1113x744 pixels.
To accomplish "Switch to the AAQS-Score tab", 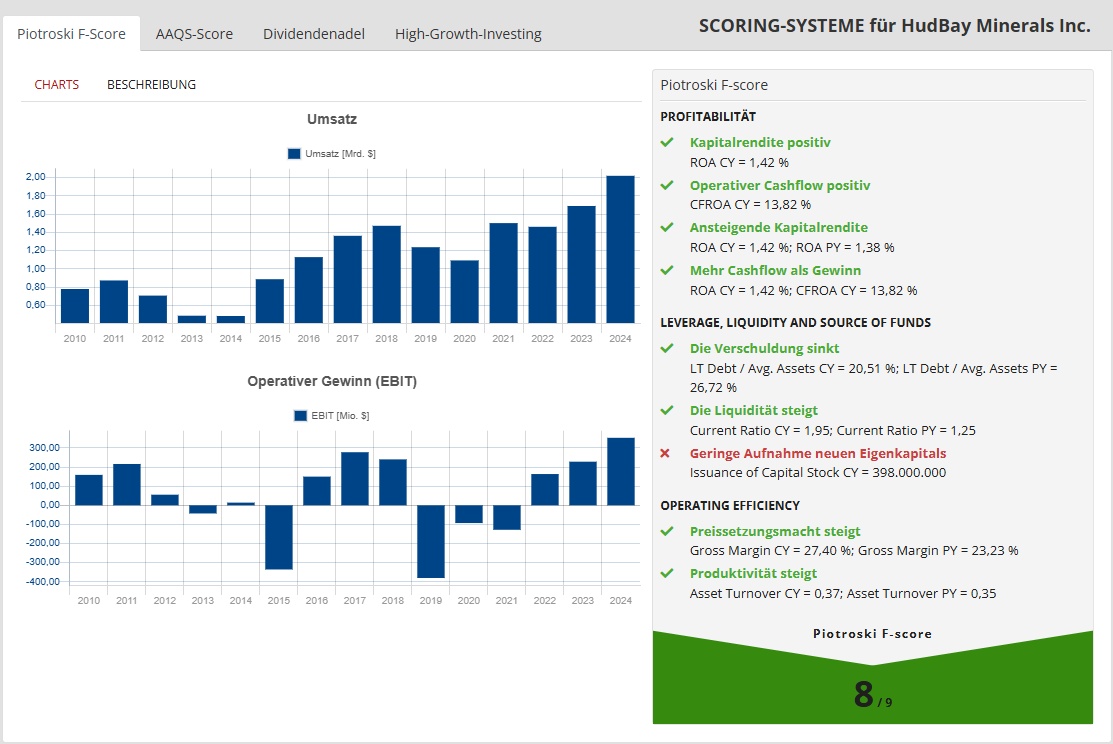I will (194, 34).
